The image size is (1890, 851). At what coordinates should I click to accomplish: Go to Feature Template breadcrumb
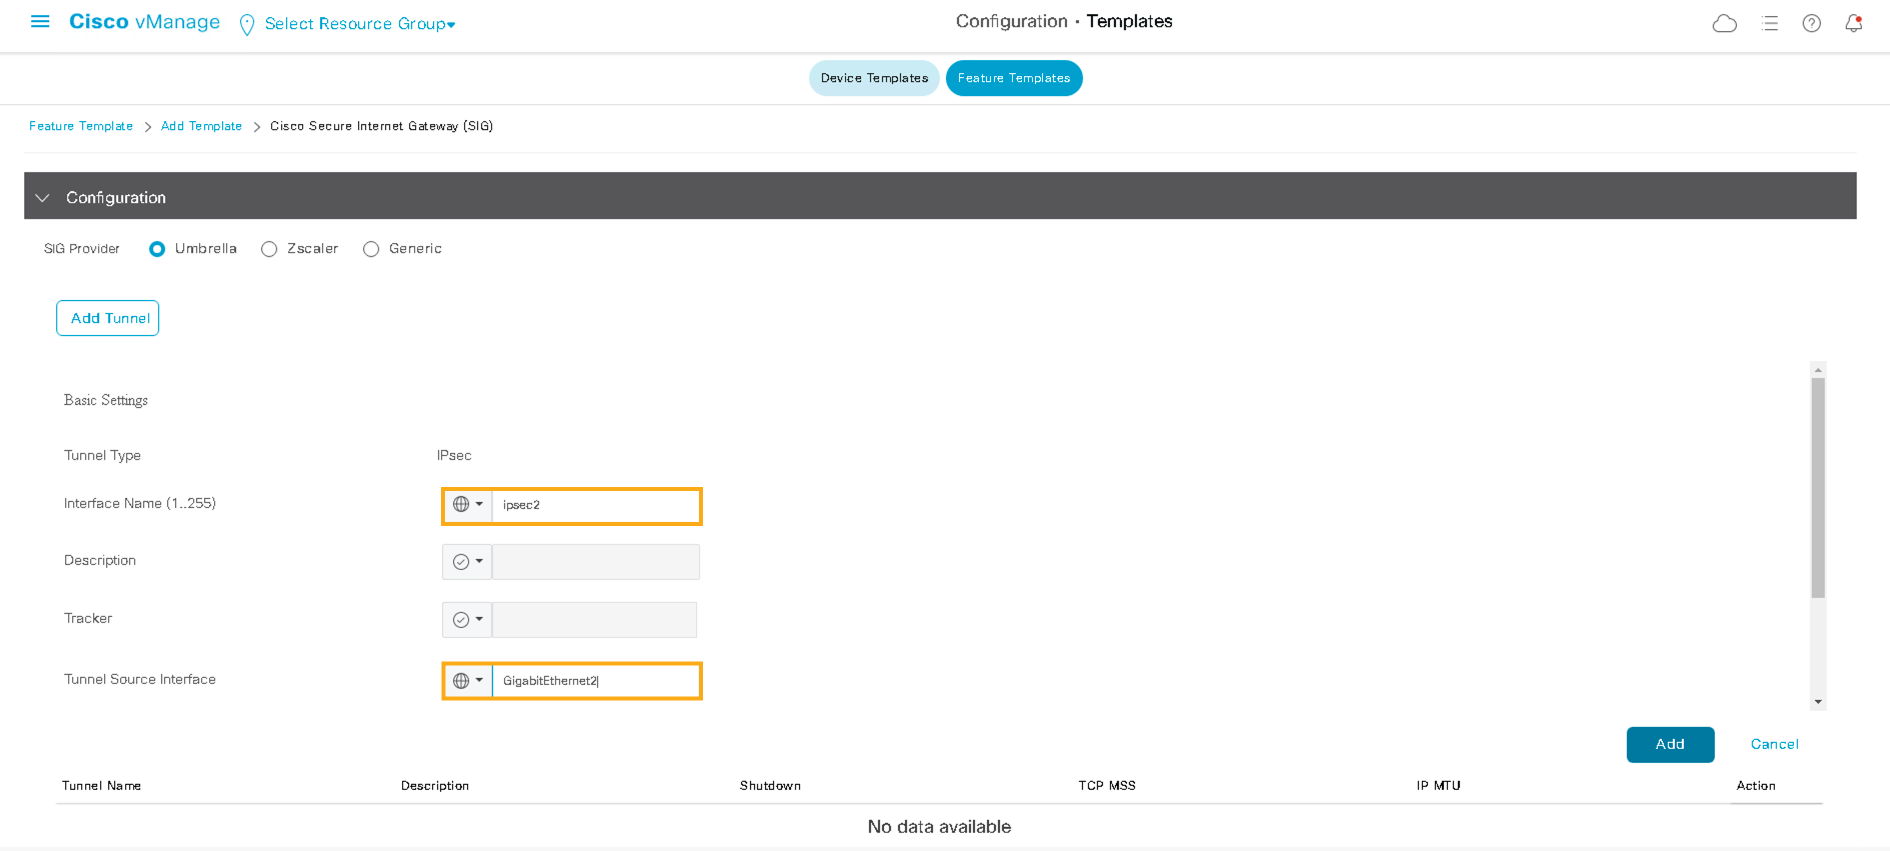point(81,126)
